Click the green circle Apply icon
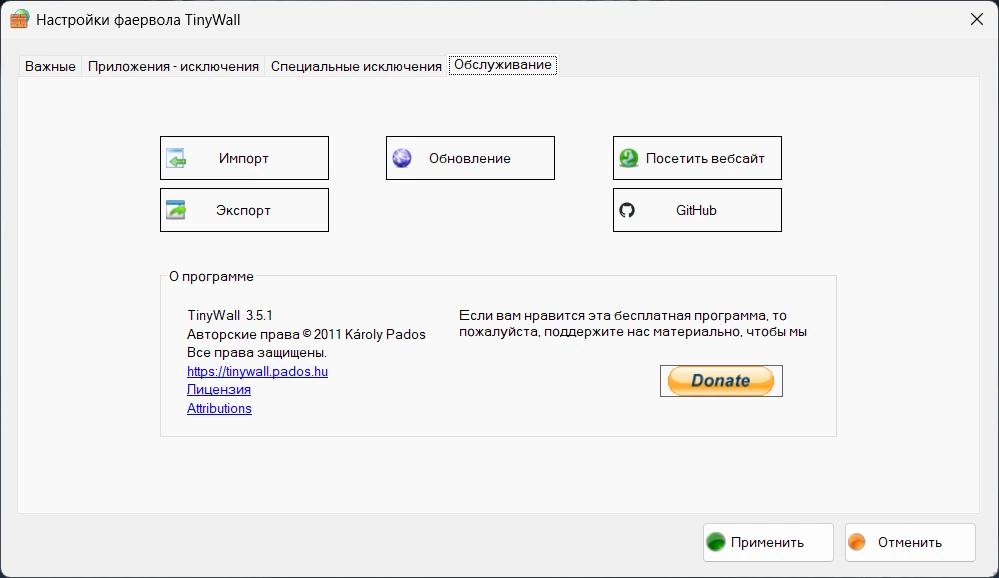The height and width of the screenshot is (578, 999). click(716, 542)
